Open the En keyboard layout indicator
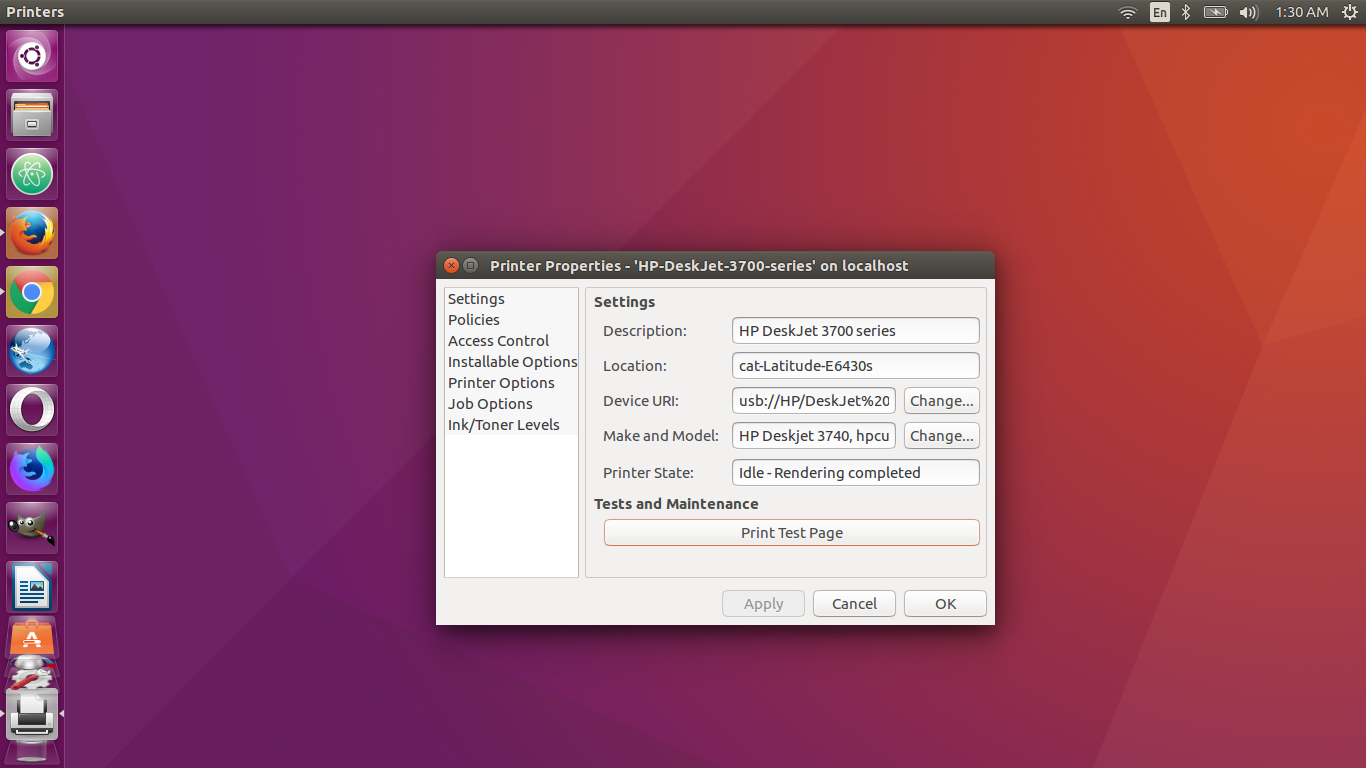 click(1160, 12)
